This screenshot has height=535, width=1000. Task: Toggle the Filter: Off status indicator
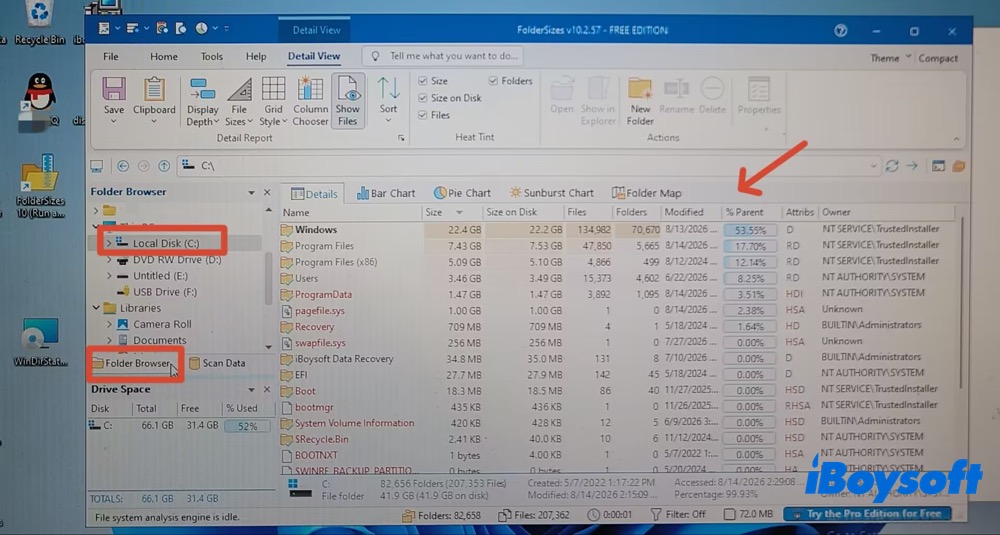pyautogui.click(x=677, y=514)
